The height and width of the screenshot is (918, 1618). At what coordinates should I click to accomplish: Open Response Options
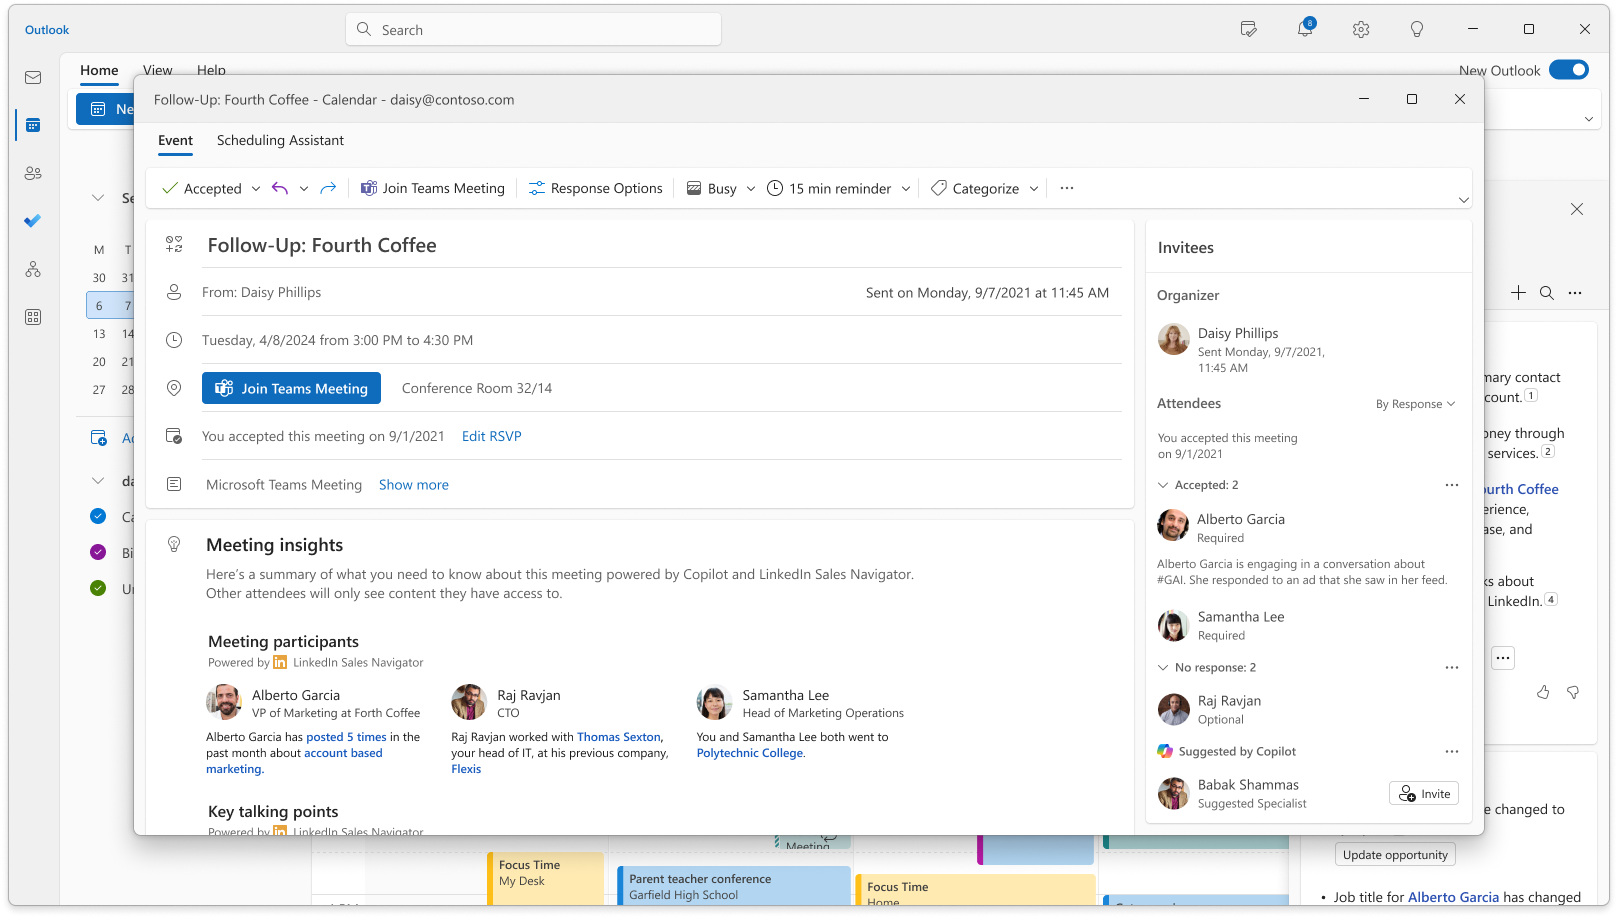coord(595,188)
